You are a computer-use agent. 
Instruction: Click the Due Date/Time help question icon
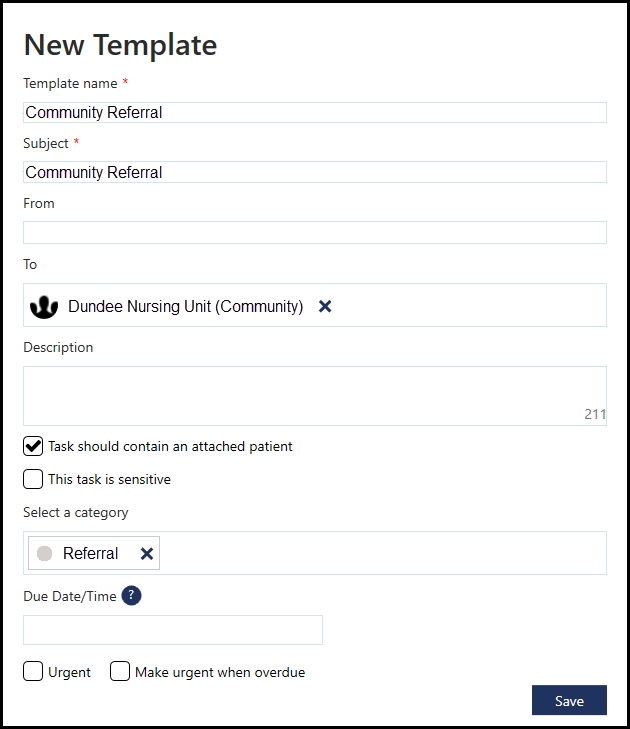click(131, 596)
